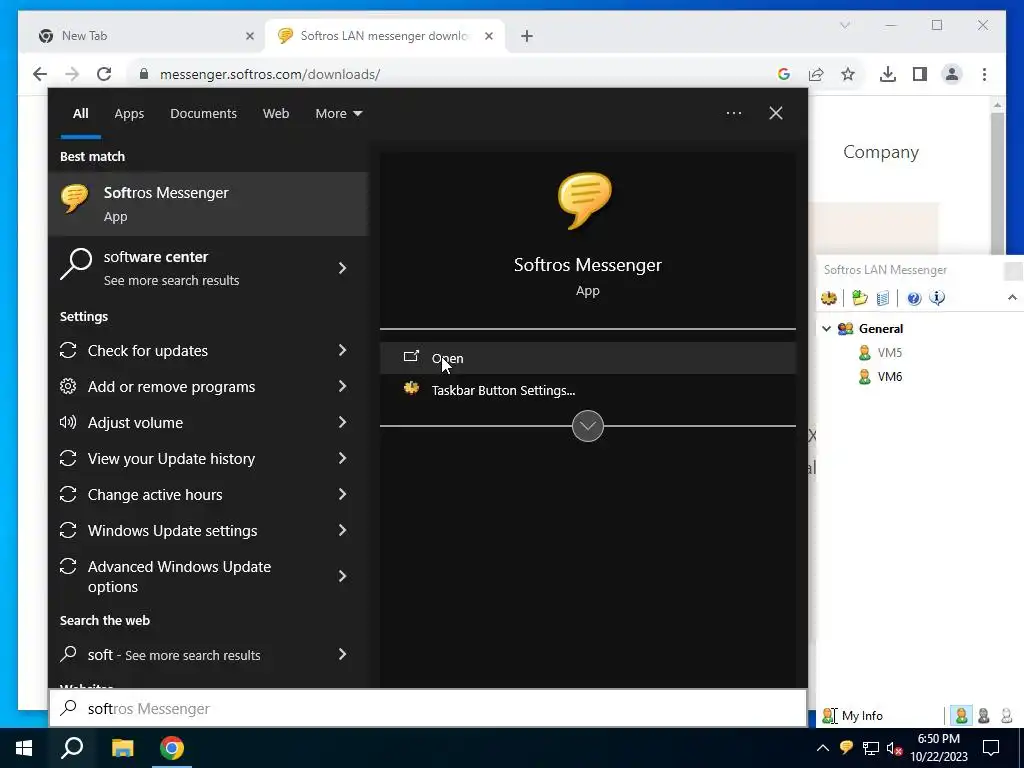Screen dimensions: 1024x768
Task: Reload the page in Chrome
Action: click(x=104, y=74)
